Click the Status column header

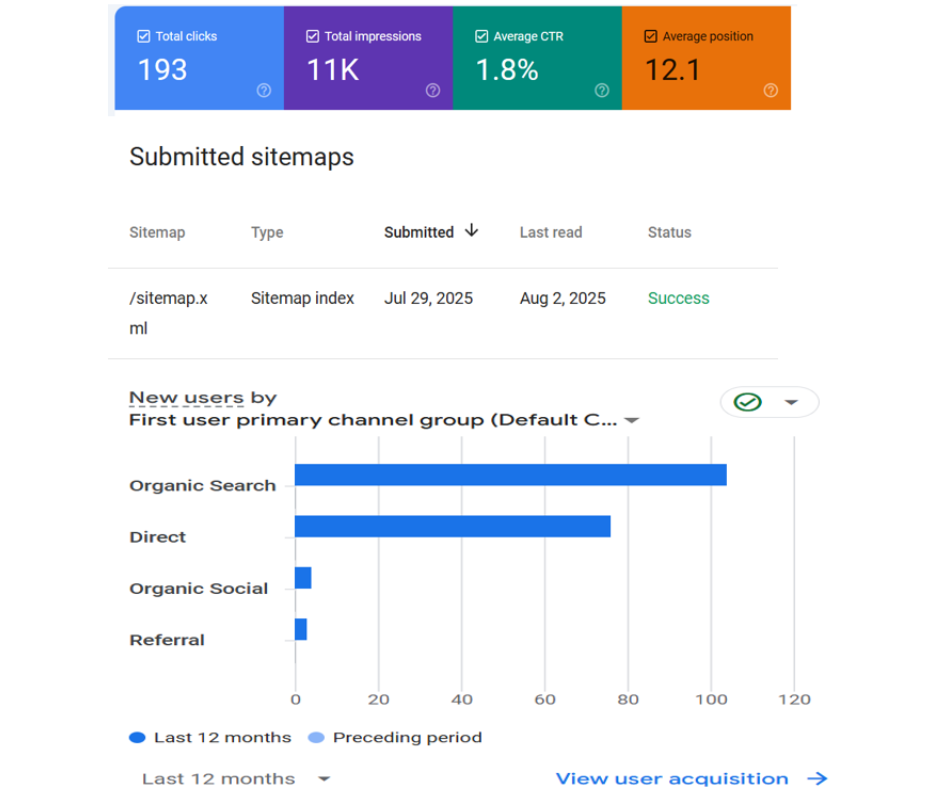[x=669, y=232]
